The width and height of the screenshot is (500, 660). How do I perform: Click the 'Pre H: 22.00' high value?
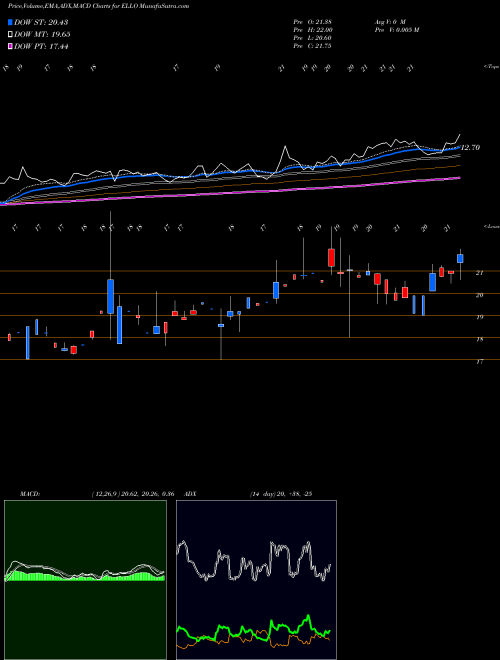pos(313,30)
